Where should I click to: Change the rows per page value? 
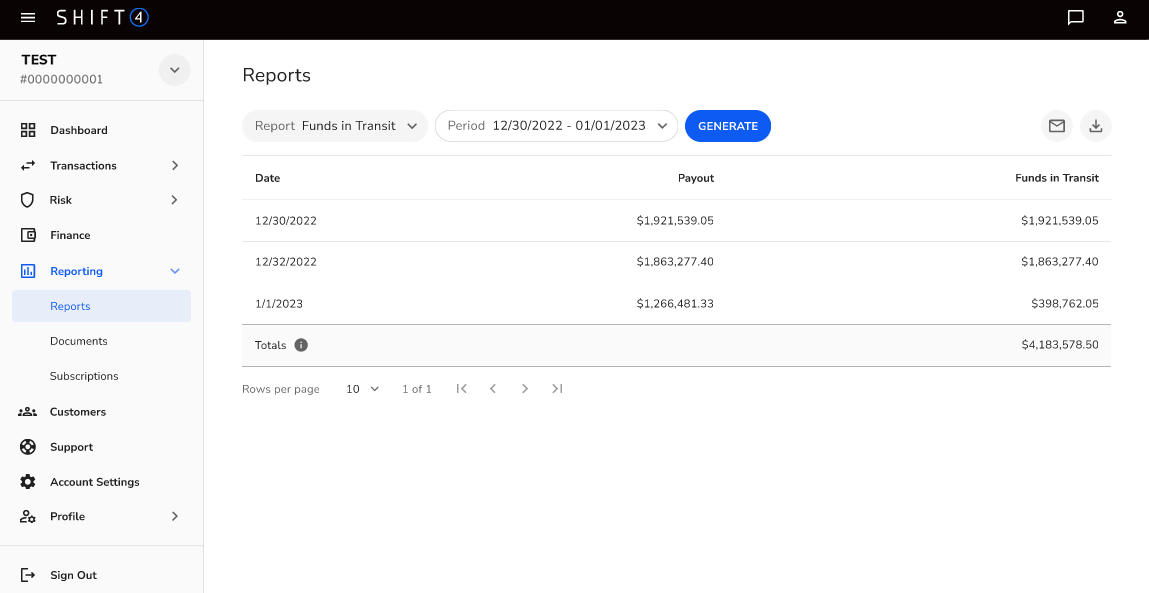[x=362, y=389]
